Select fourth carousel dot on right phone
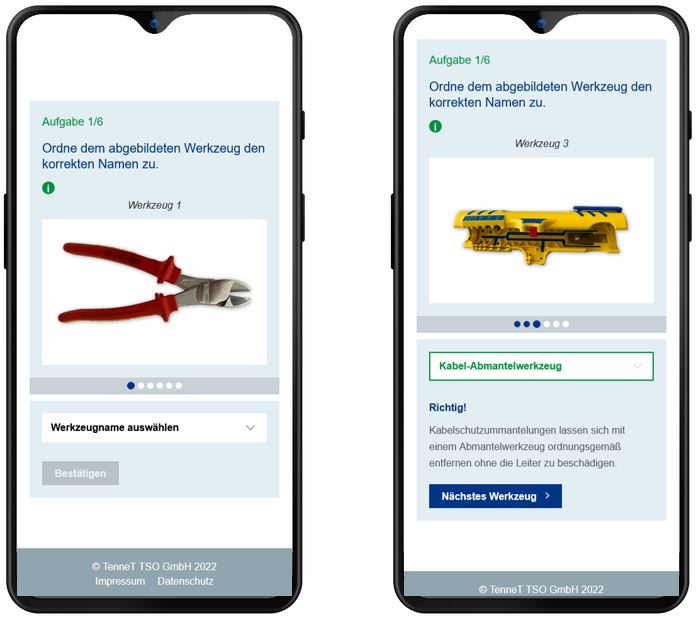The width and height of the screenshot is (696, 620). pyautogui.click(x=547, y=324)
